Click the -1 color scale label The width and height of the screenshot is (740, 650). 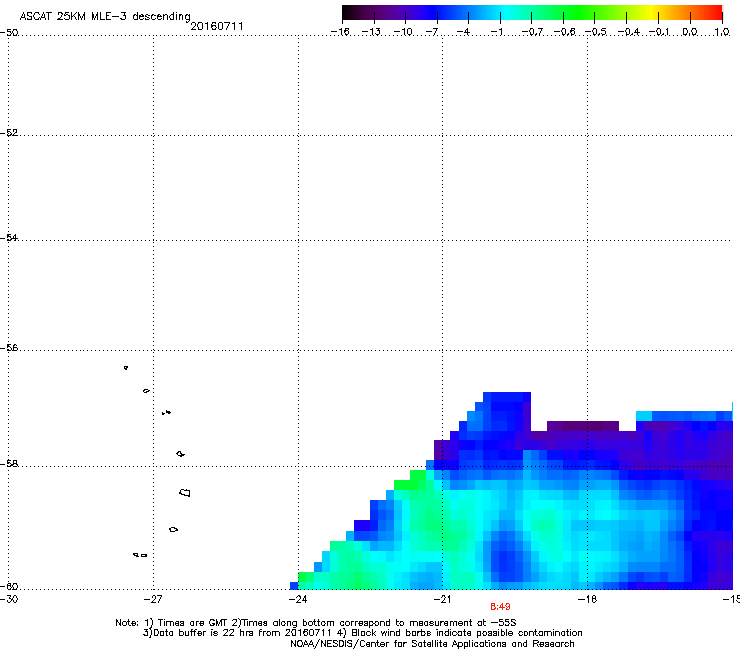pyautogui.click(x=497, y=32)
